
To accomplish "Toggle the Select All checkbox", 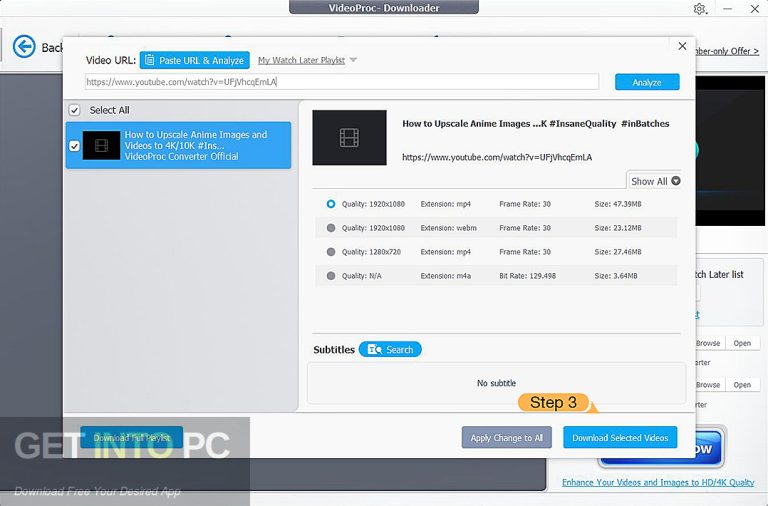I will pos(74,110).
